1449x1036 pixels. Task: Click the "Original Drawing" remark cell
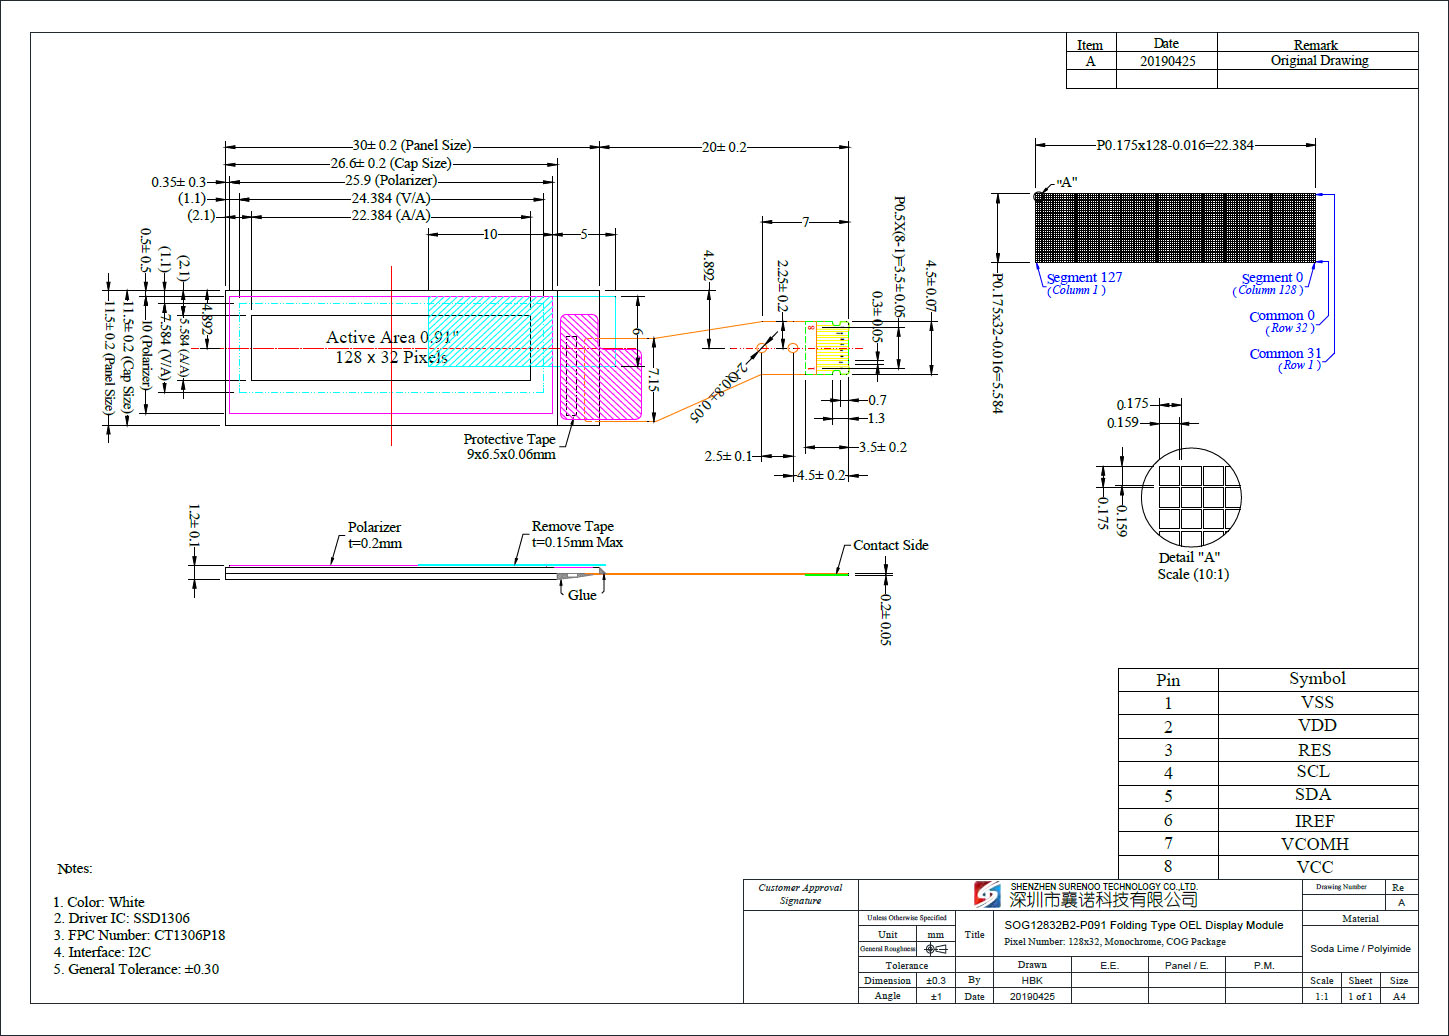(x=1318, y=61)
